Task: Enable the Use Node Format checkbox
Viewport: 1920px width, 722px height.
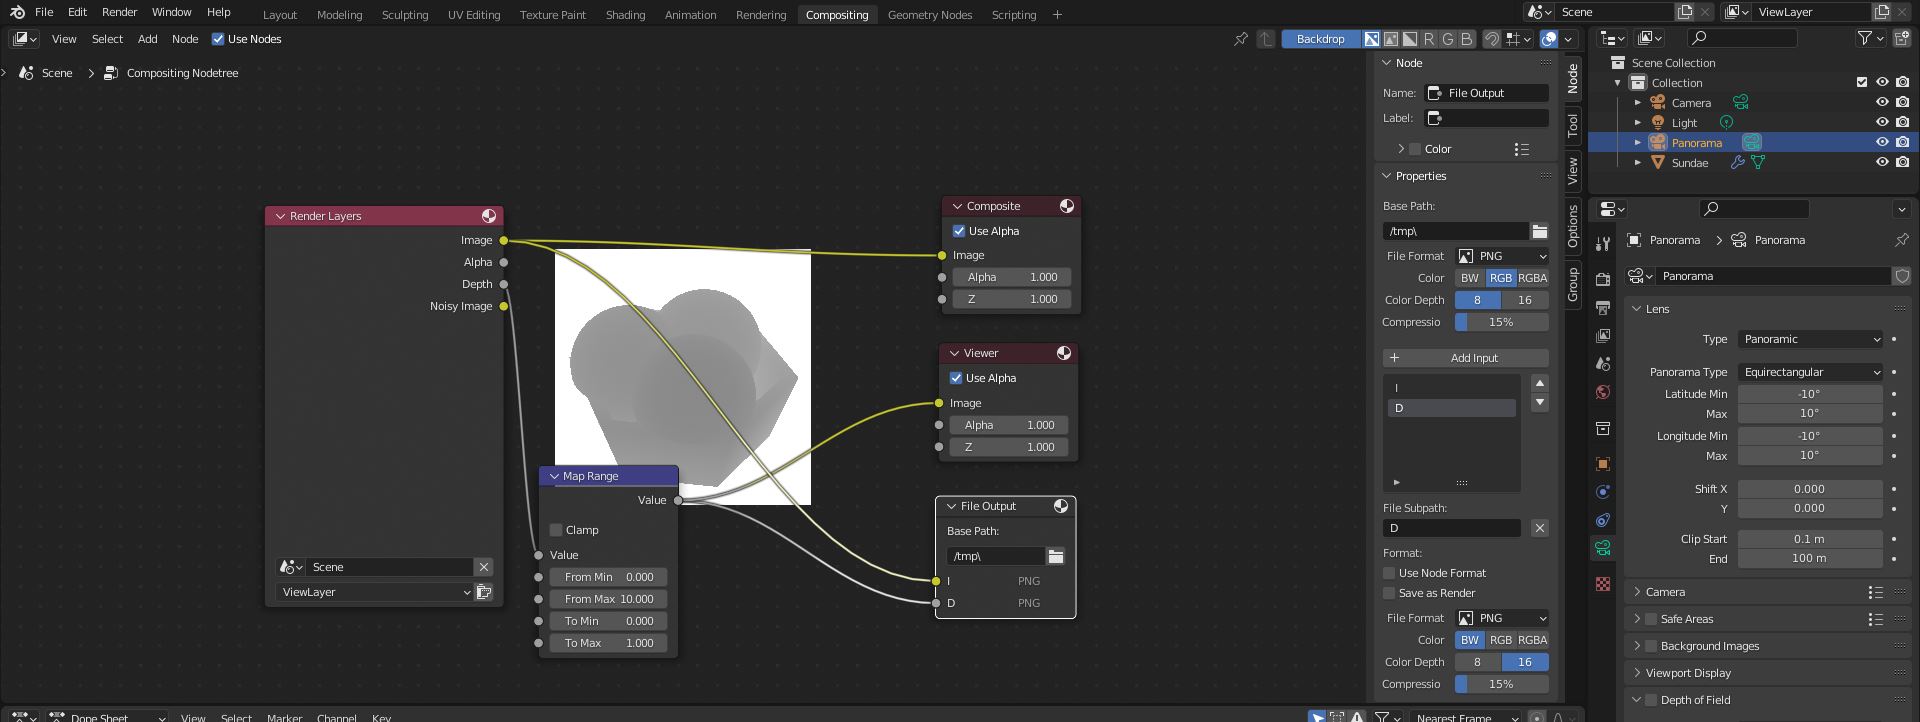Action: click(x=1389, y=573)
